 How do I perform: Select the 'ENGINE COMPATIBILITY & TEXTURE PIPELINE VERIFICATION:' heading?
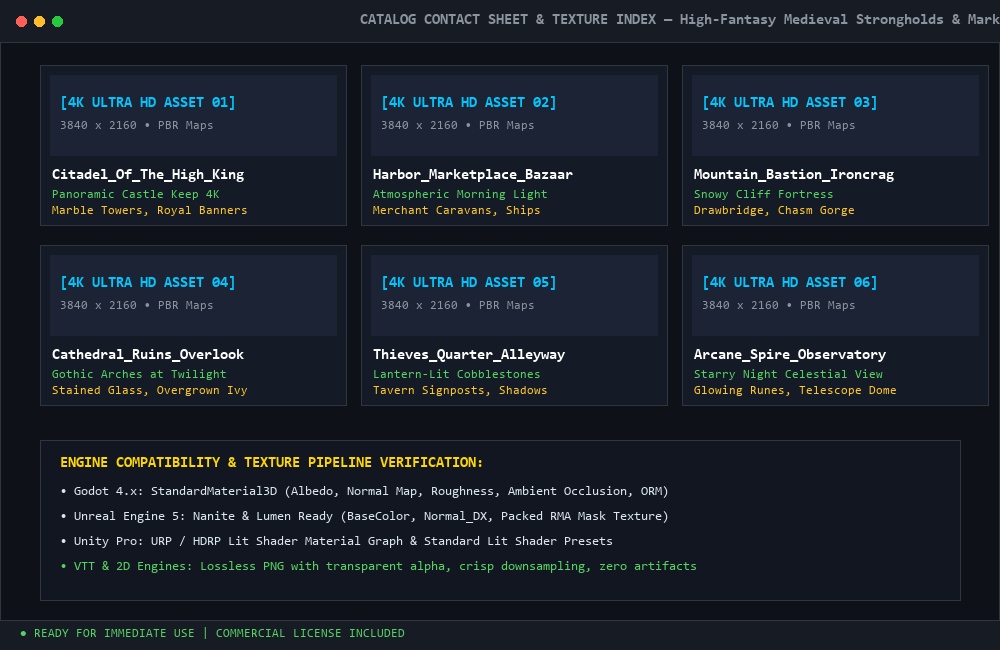coord(272,462)
